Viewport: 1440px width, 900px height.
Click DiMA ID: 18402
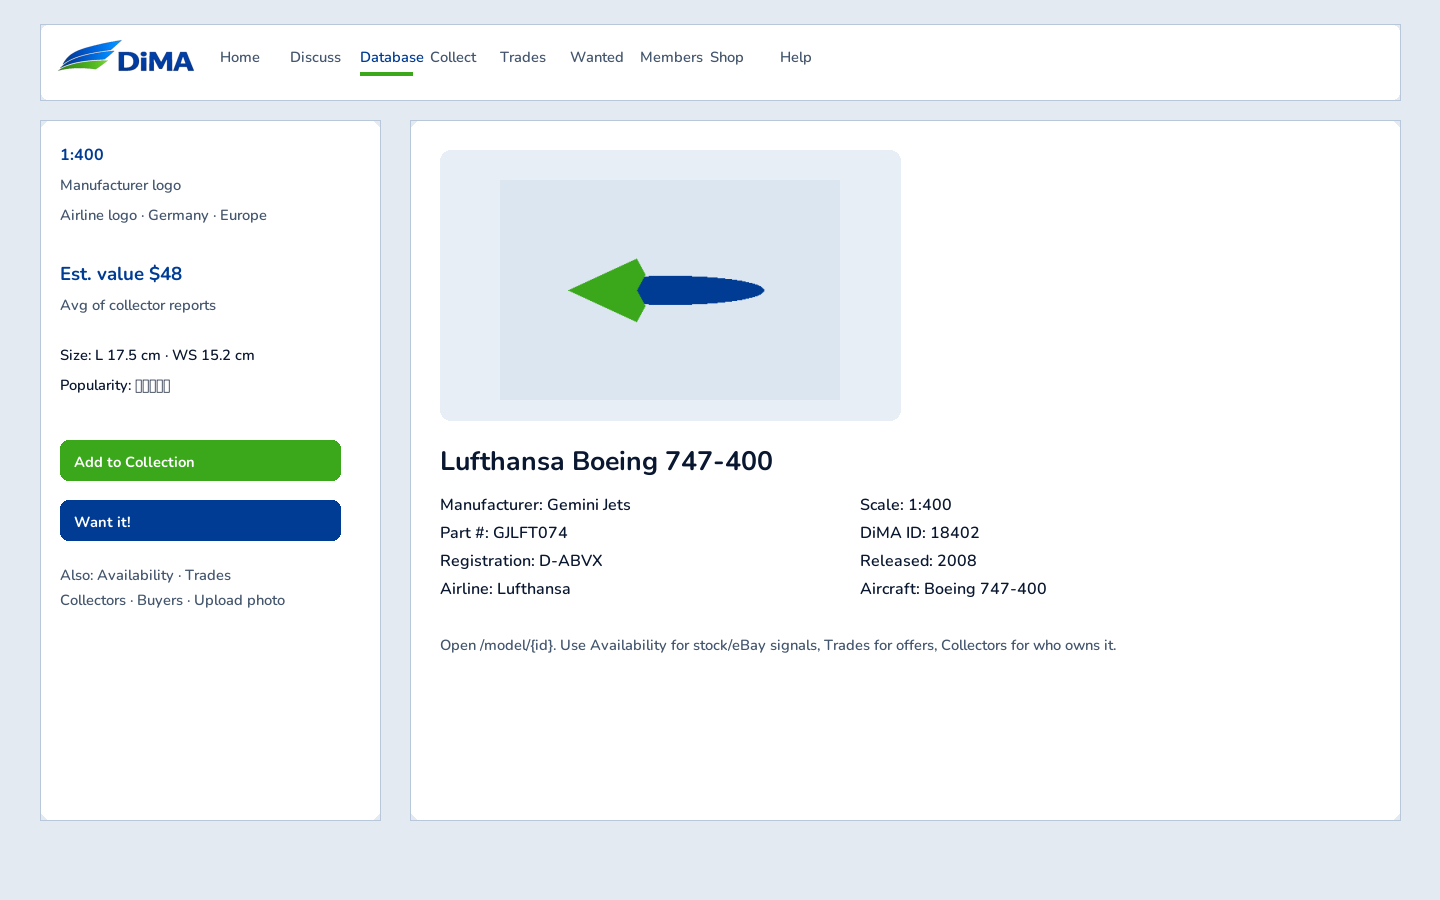click(920, 533)
